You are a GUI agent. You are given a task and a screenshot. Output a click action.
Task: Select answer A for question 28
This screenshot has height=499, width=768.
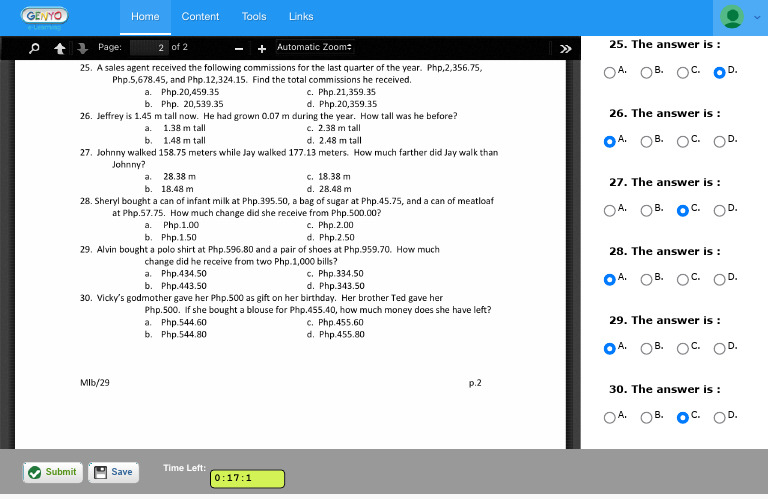pyautogui.click(x=609, y=280)
